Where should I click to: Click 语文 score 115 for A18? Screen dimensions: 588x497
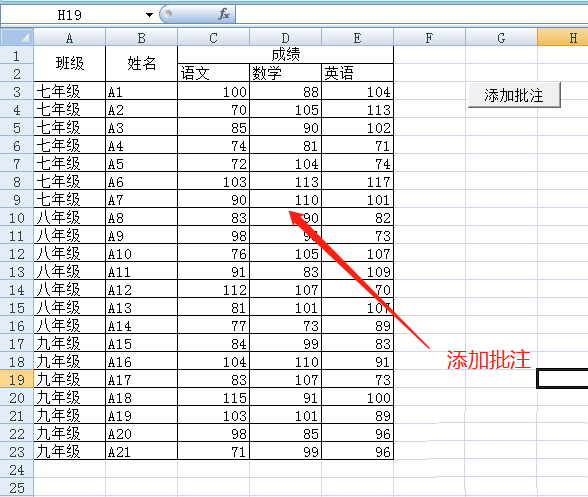(x=213, y=398)
